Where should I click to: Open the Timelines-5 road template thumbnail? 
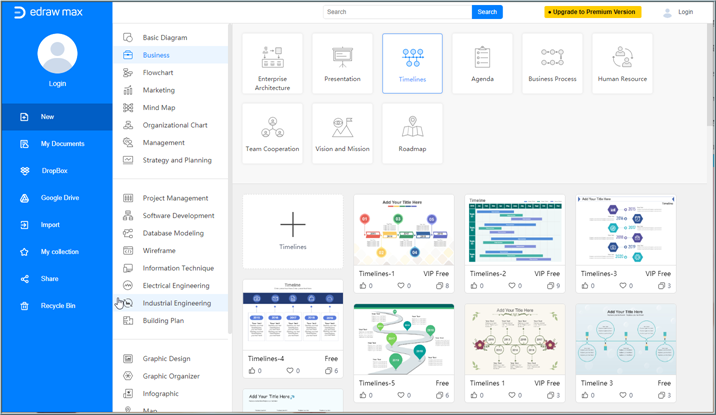404,340
